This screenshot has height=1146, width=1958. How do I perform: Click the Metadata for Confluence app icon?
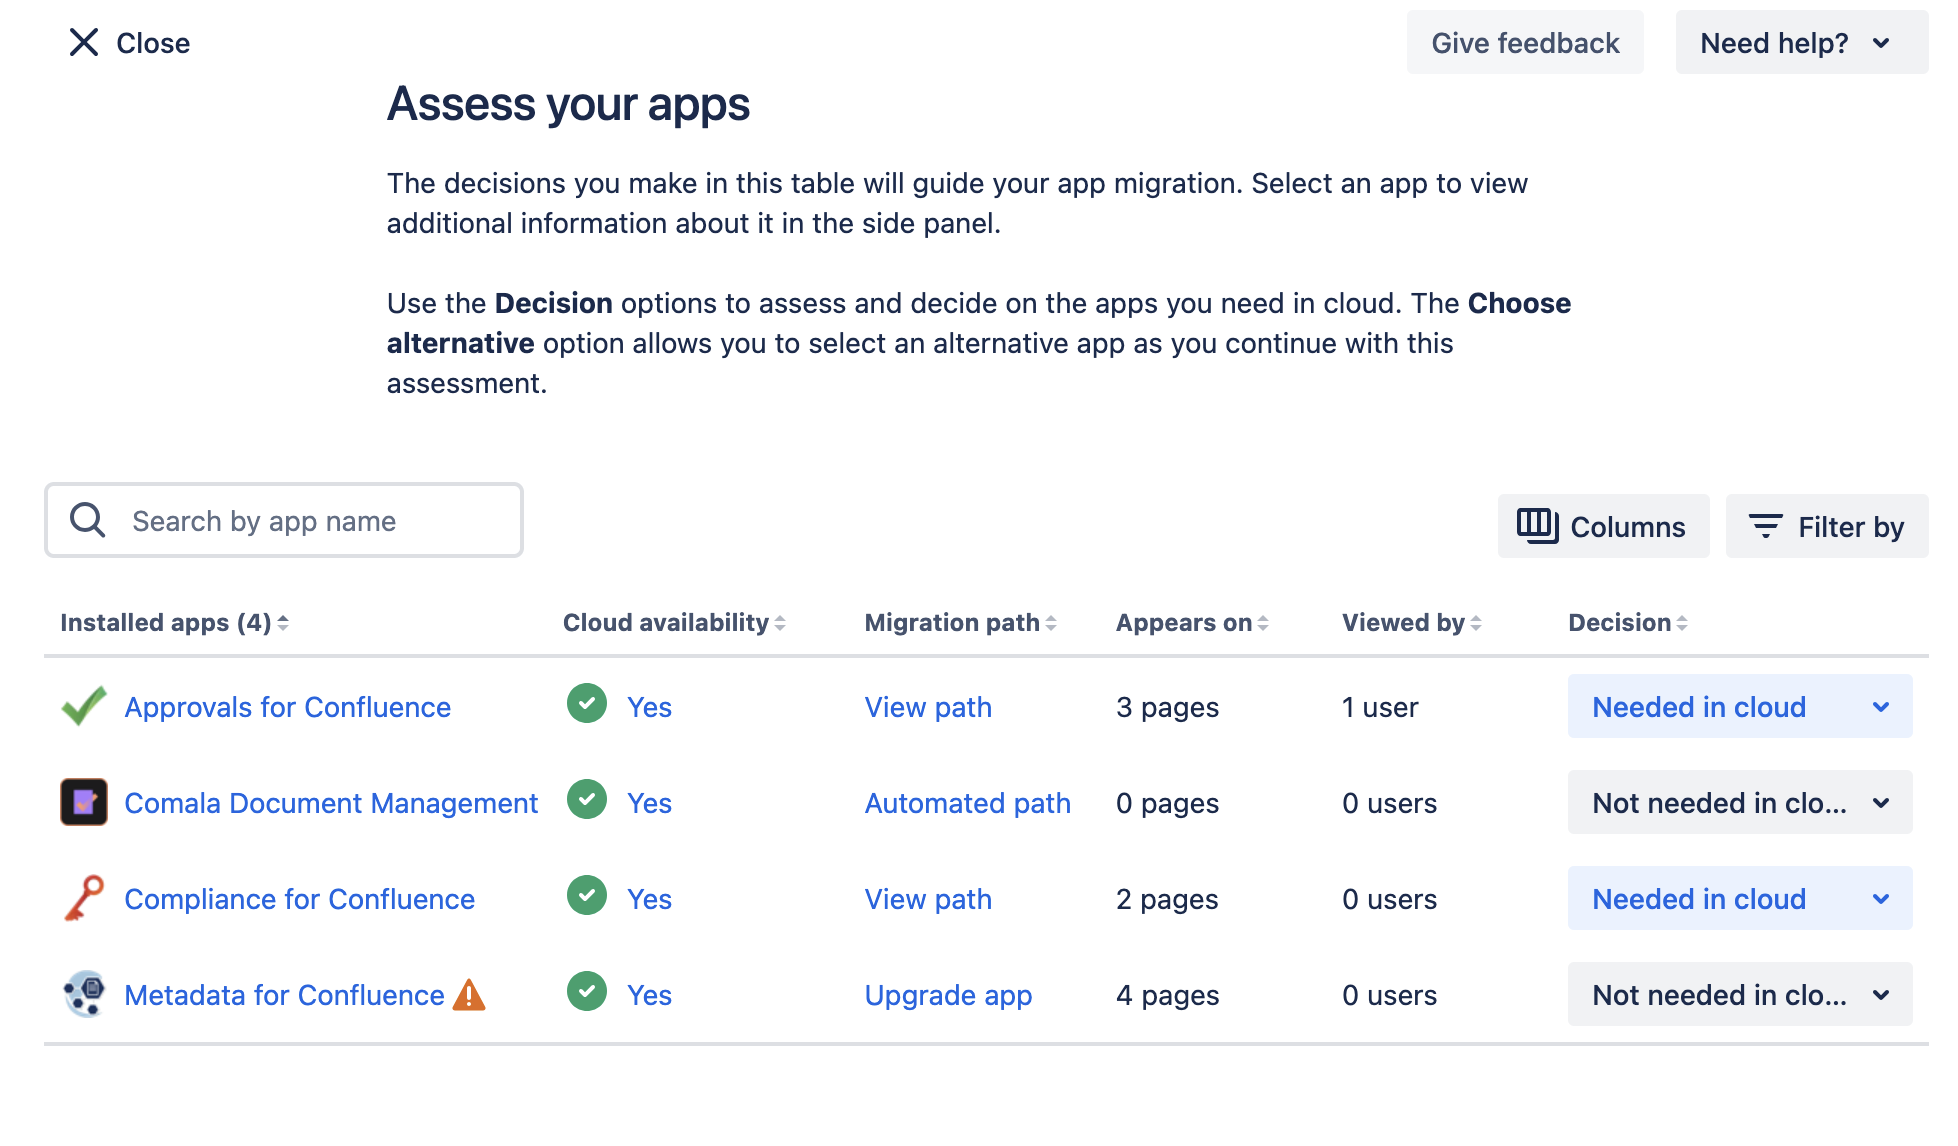click(x=84, y=994)
